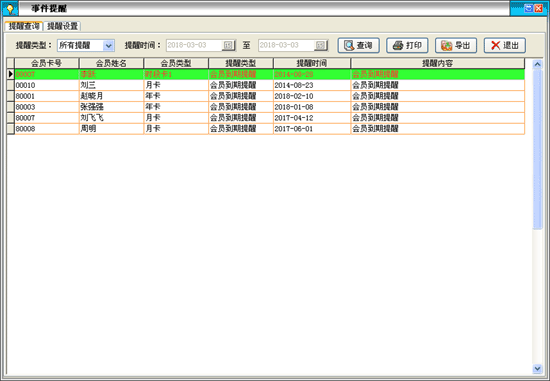Viewport: 550px width, 381px height.
Task: Click the printer Print (打印) button
Action: 407,45
